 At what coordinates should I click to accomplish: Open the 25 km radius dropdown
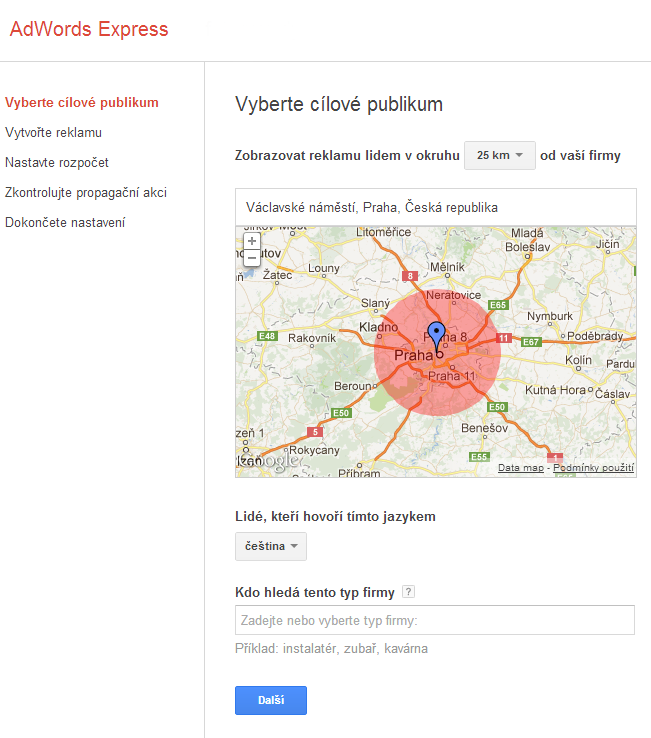pyautogui.click(x=499, y=155)
